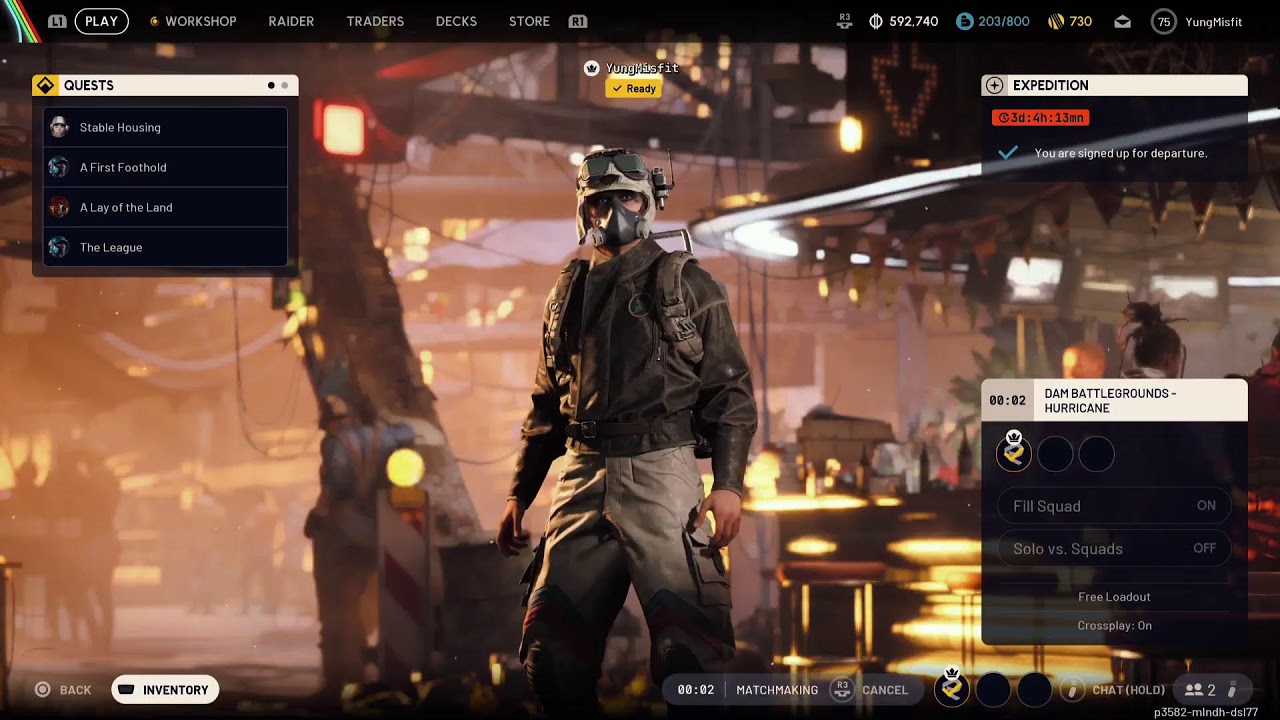Click the party leader emblem in map panel

[x=1013, y=453]
